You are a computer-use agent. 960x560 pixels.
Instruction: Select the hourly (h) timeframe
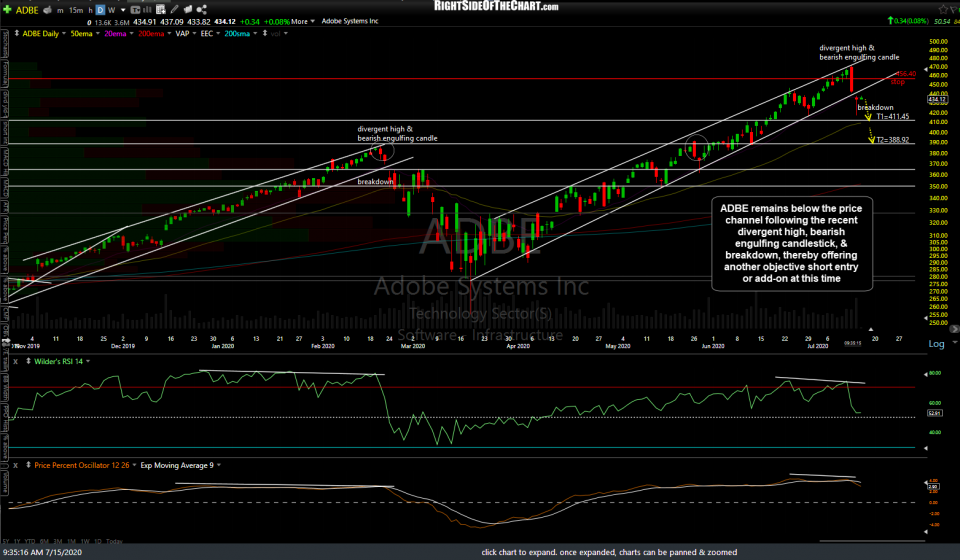[x=91, y=10]
